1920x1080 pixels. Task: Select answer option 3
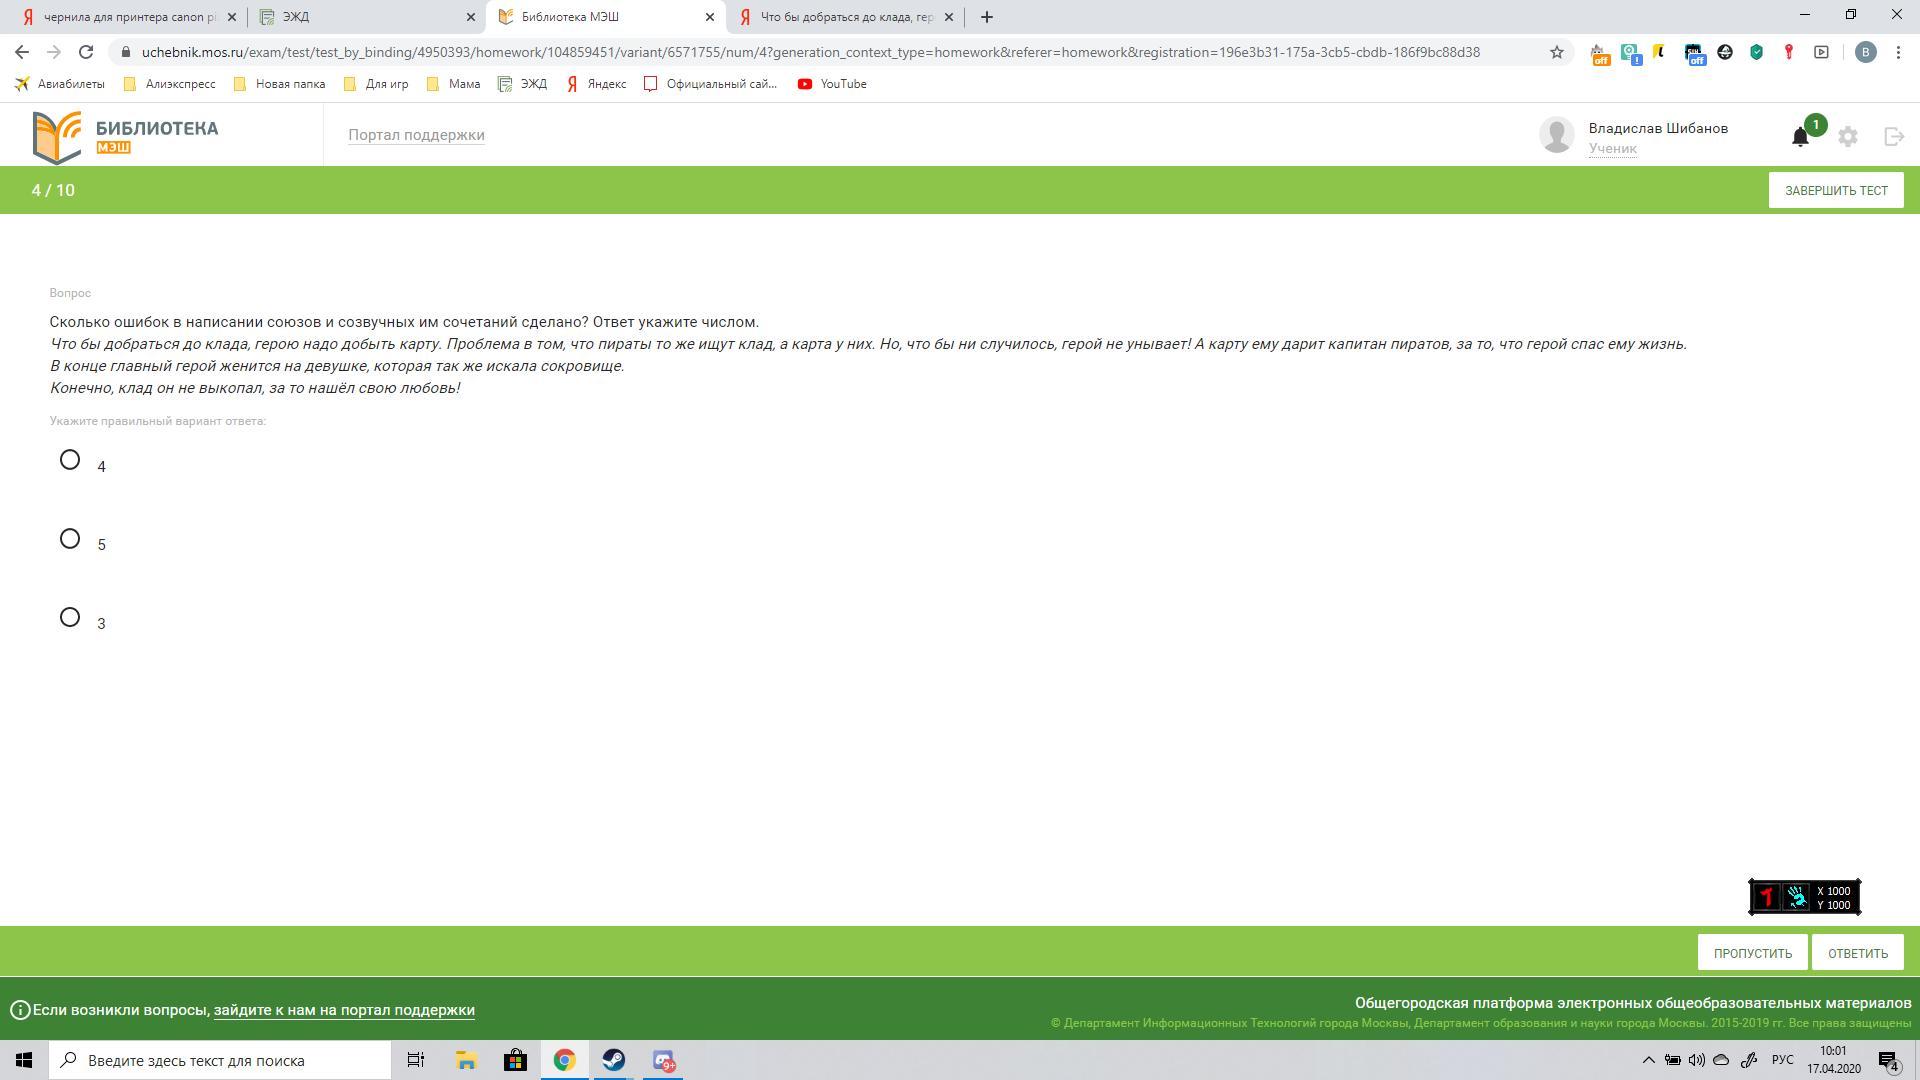click(x=70, y=617)
